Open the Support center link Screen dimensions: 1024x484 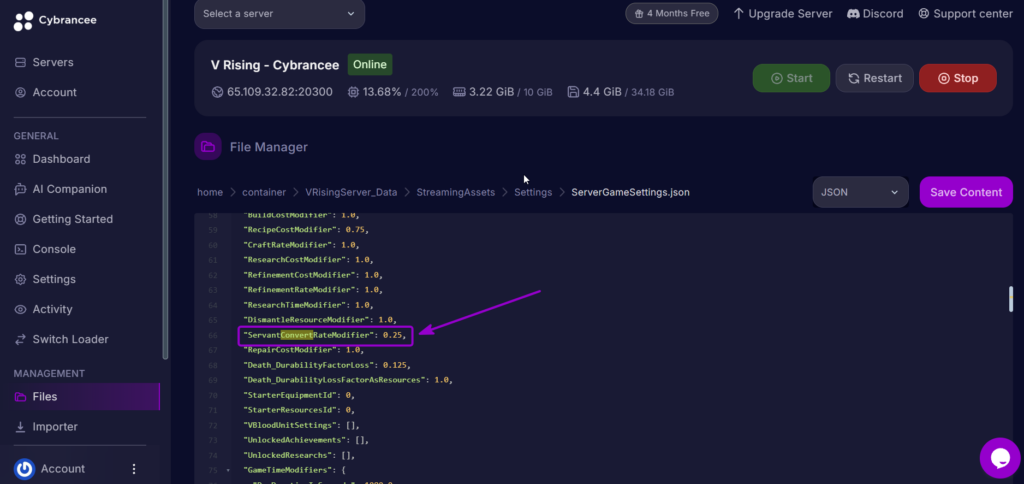[x=965, y=14]
